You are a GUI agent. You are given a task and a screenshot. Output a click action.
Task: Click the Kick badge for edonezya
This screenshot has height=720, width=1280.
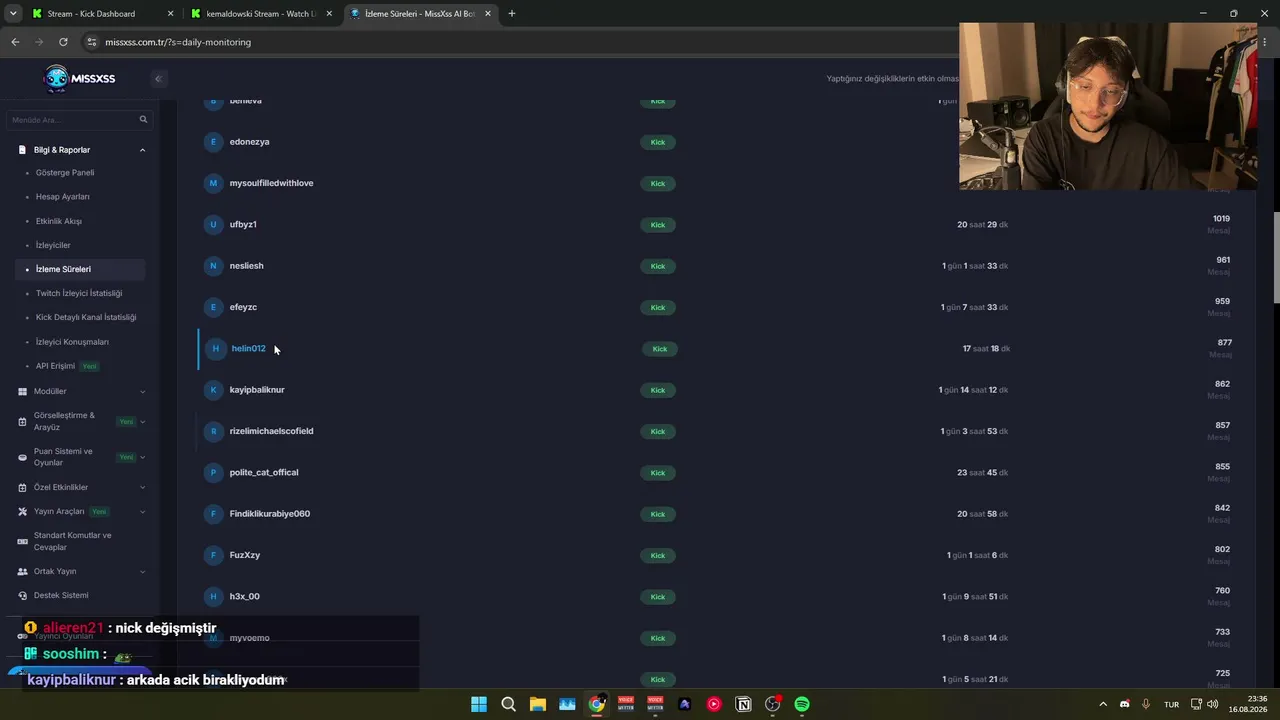pyautogui.click(x=658, y=142)
